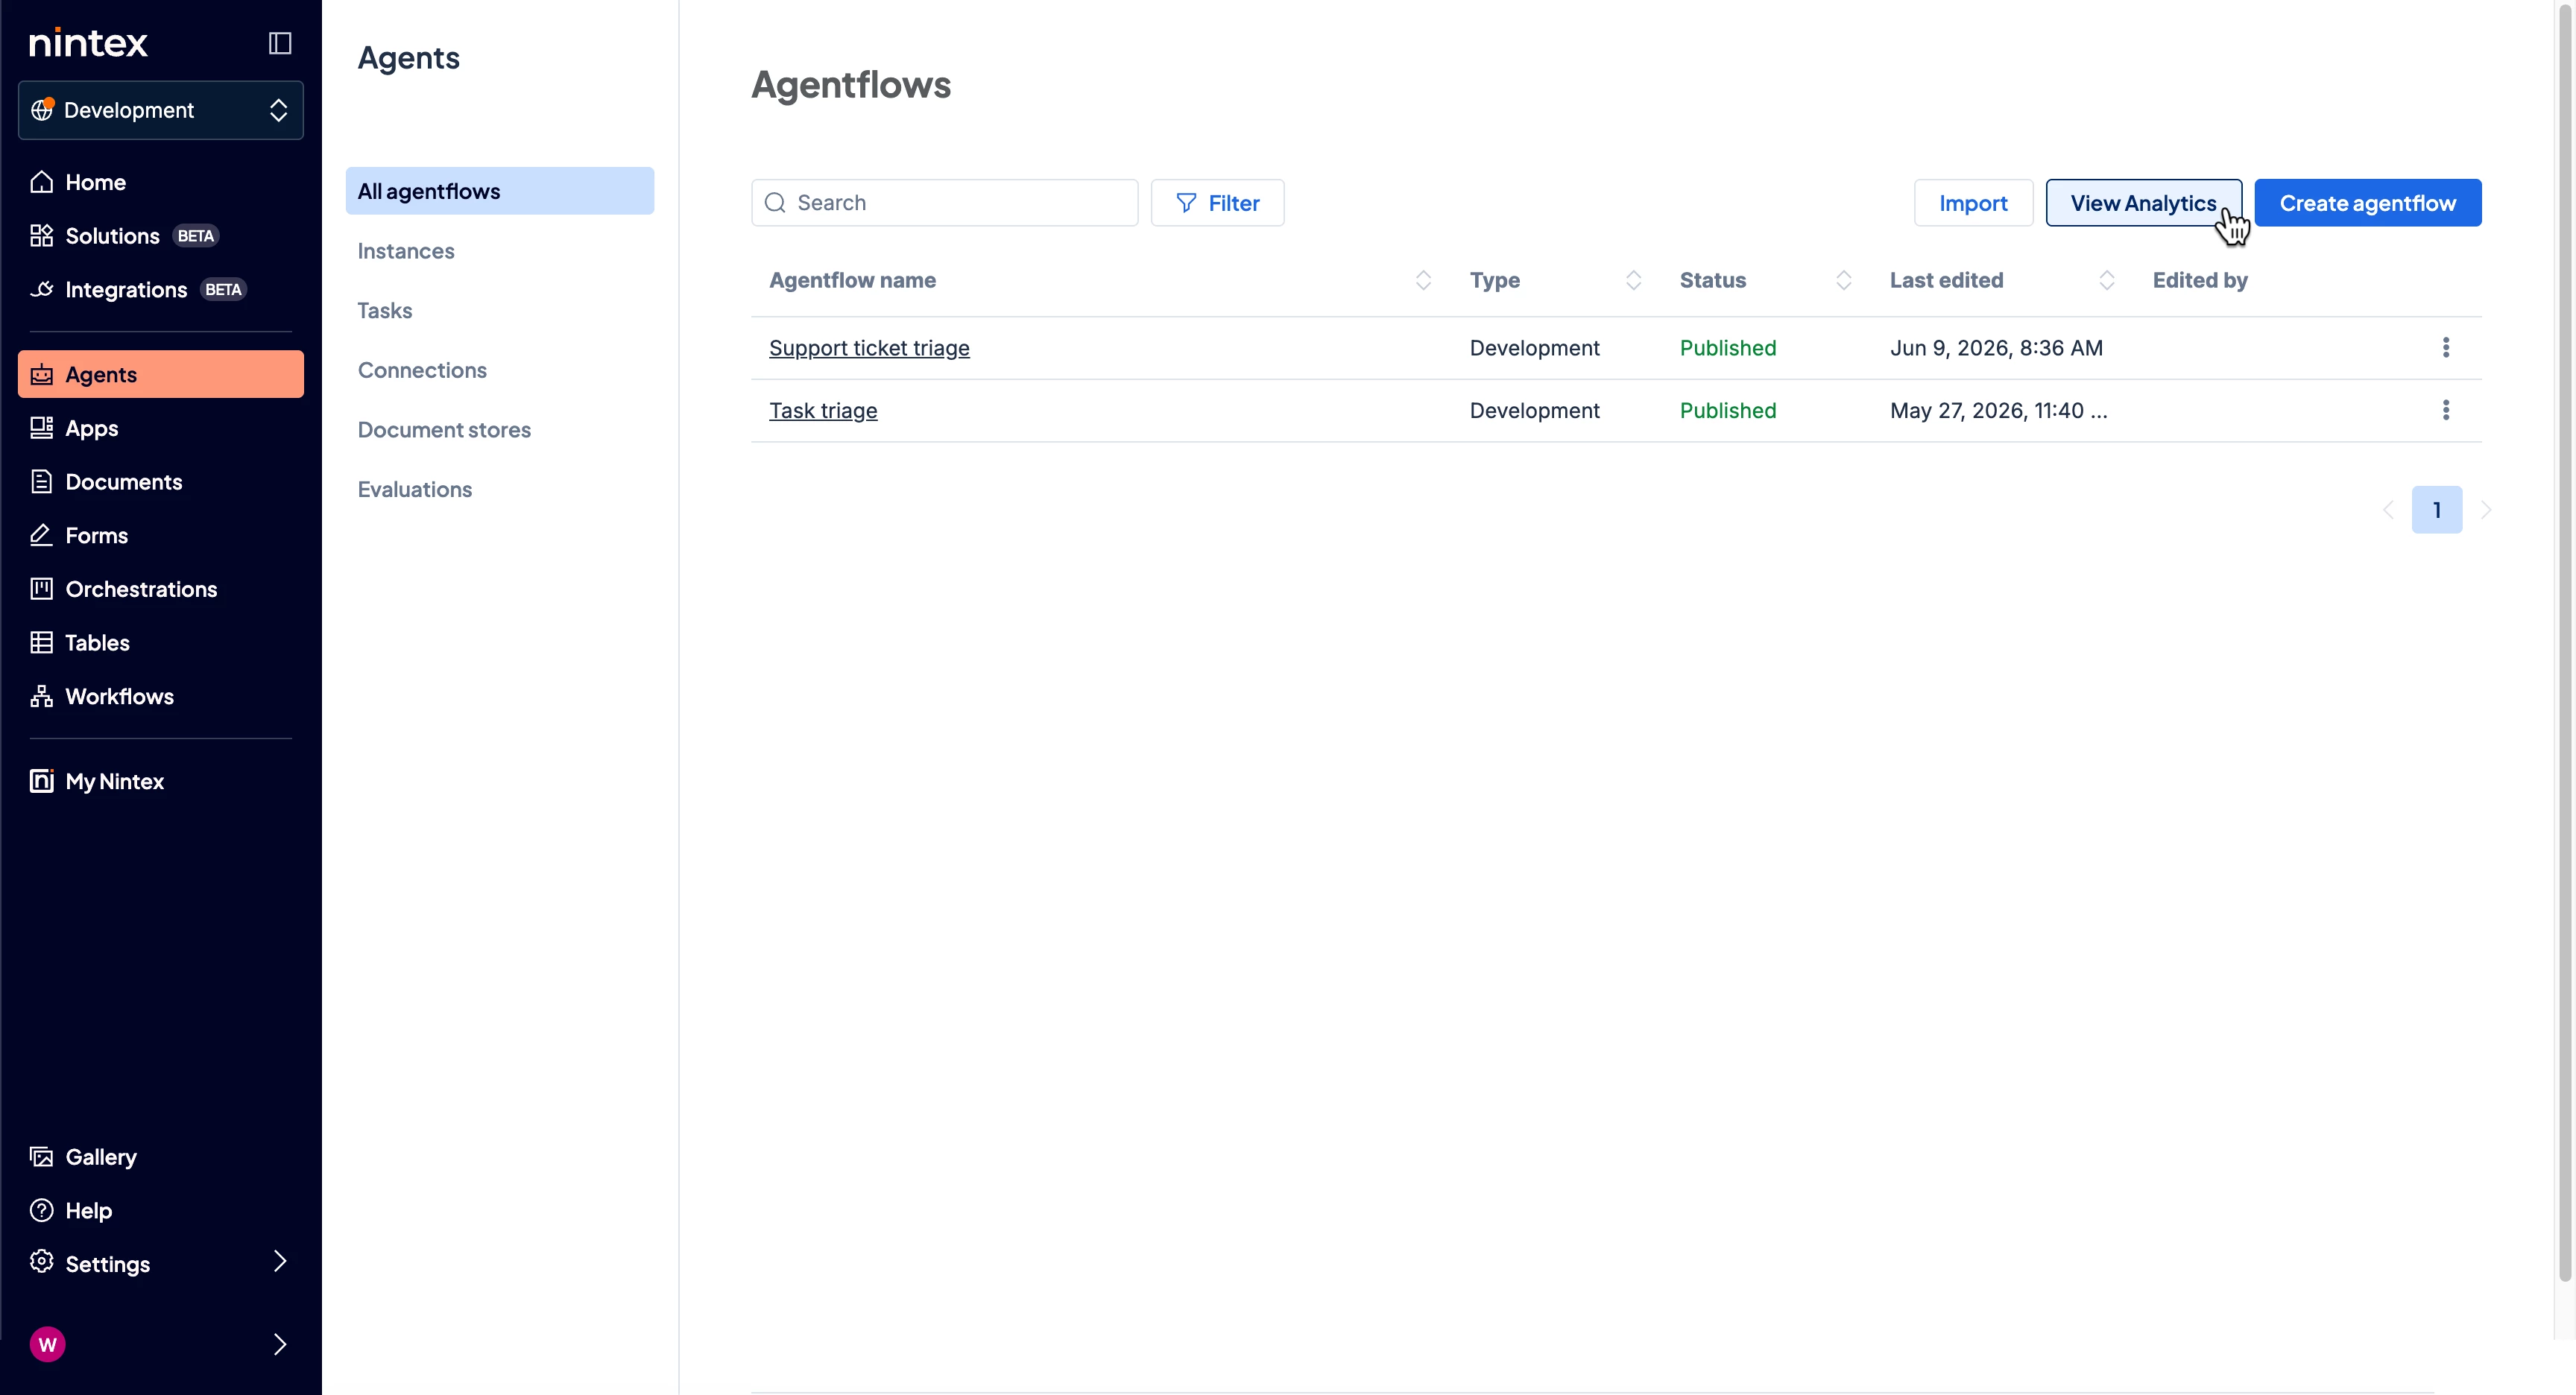Image resolution: width=2576 pixels, height=1395 pixels.
Task: Open the Support ticket triage agentflow
Action: tap(869, 348)
